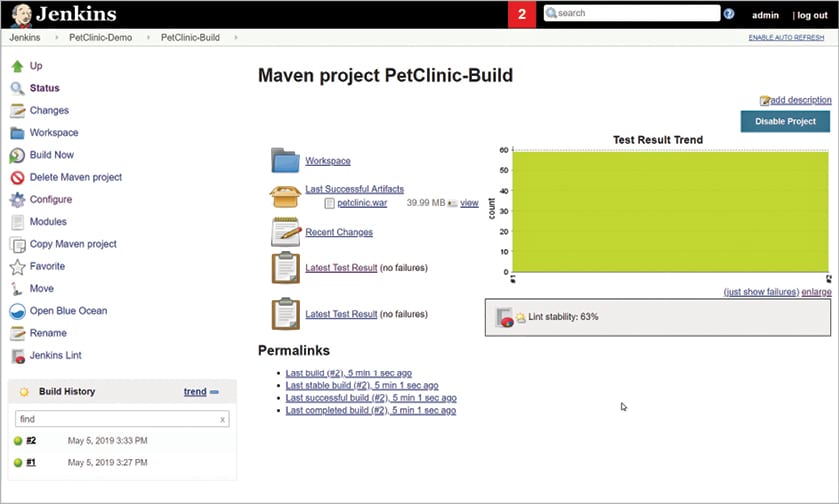
Task: Click the log out link
Action: [812, 16]
